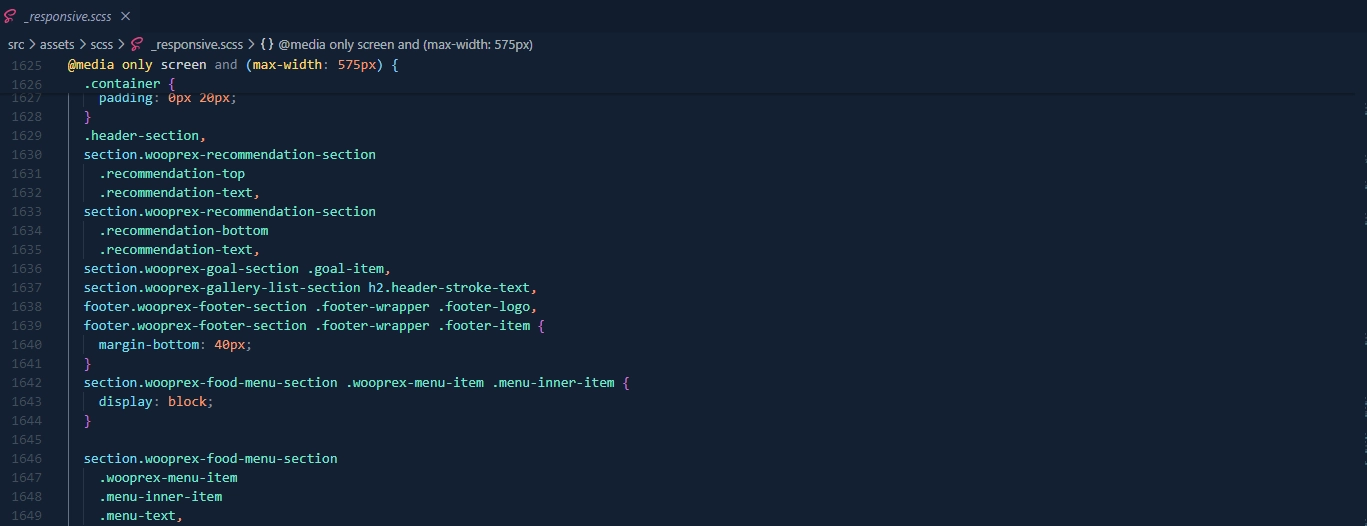Place cursor on .header-section selector

[144, 136]
